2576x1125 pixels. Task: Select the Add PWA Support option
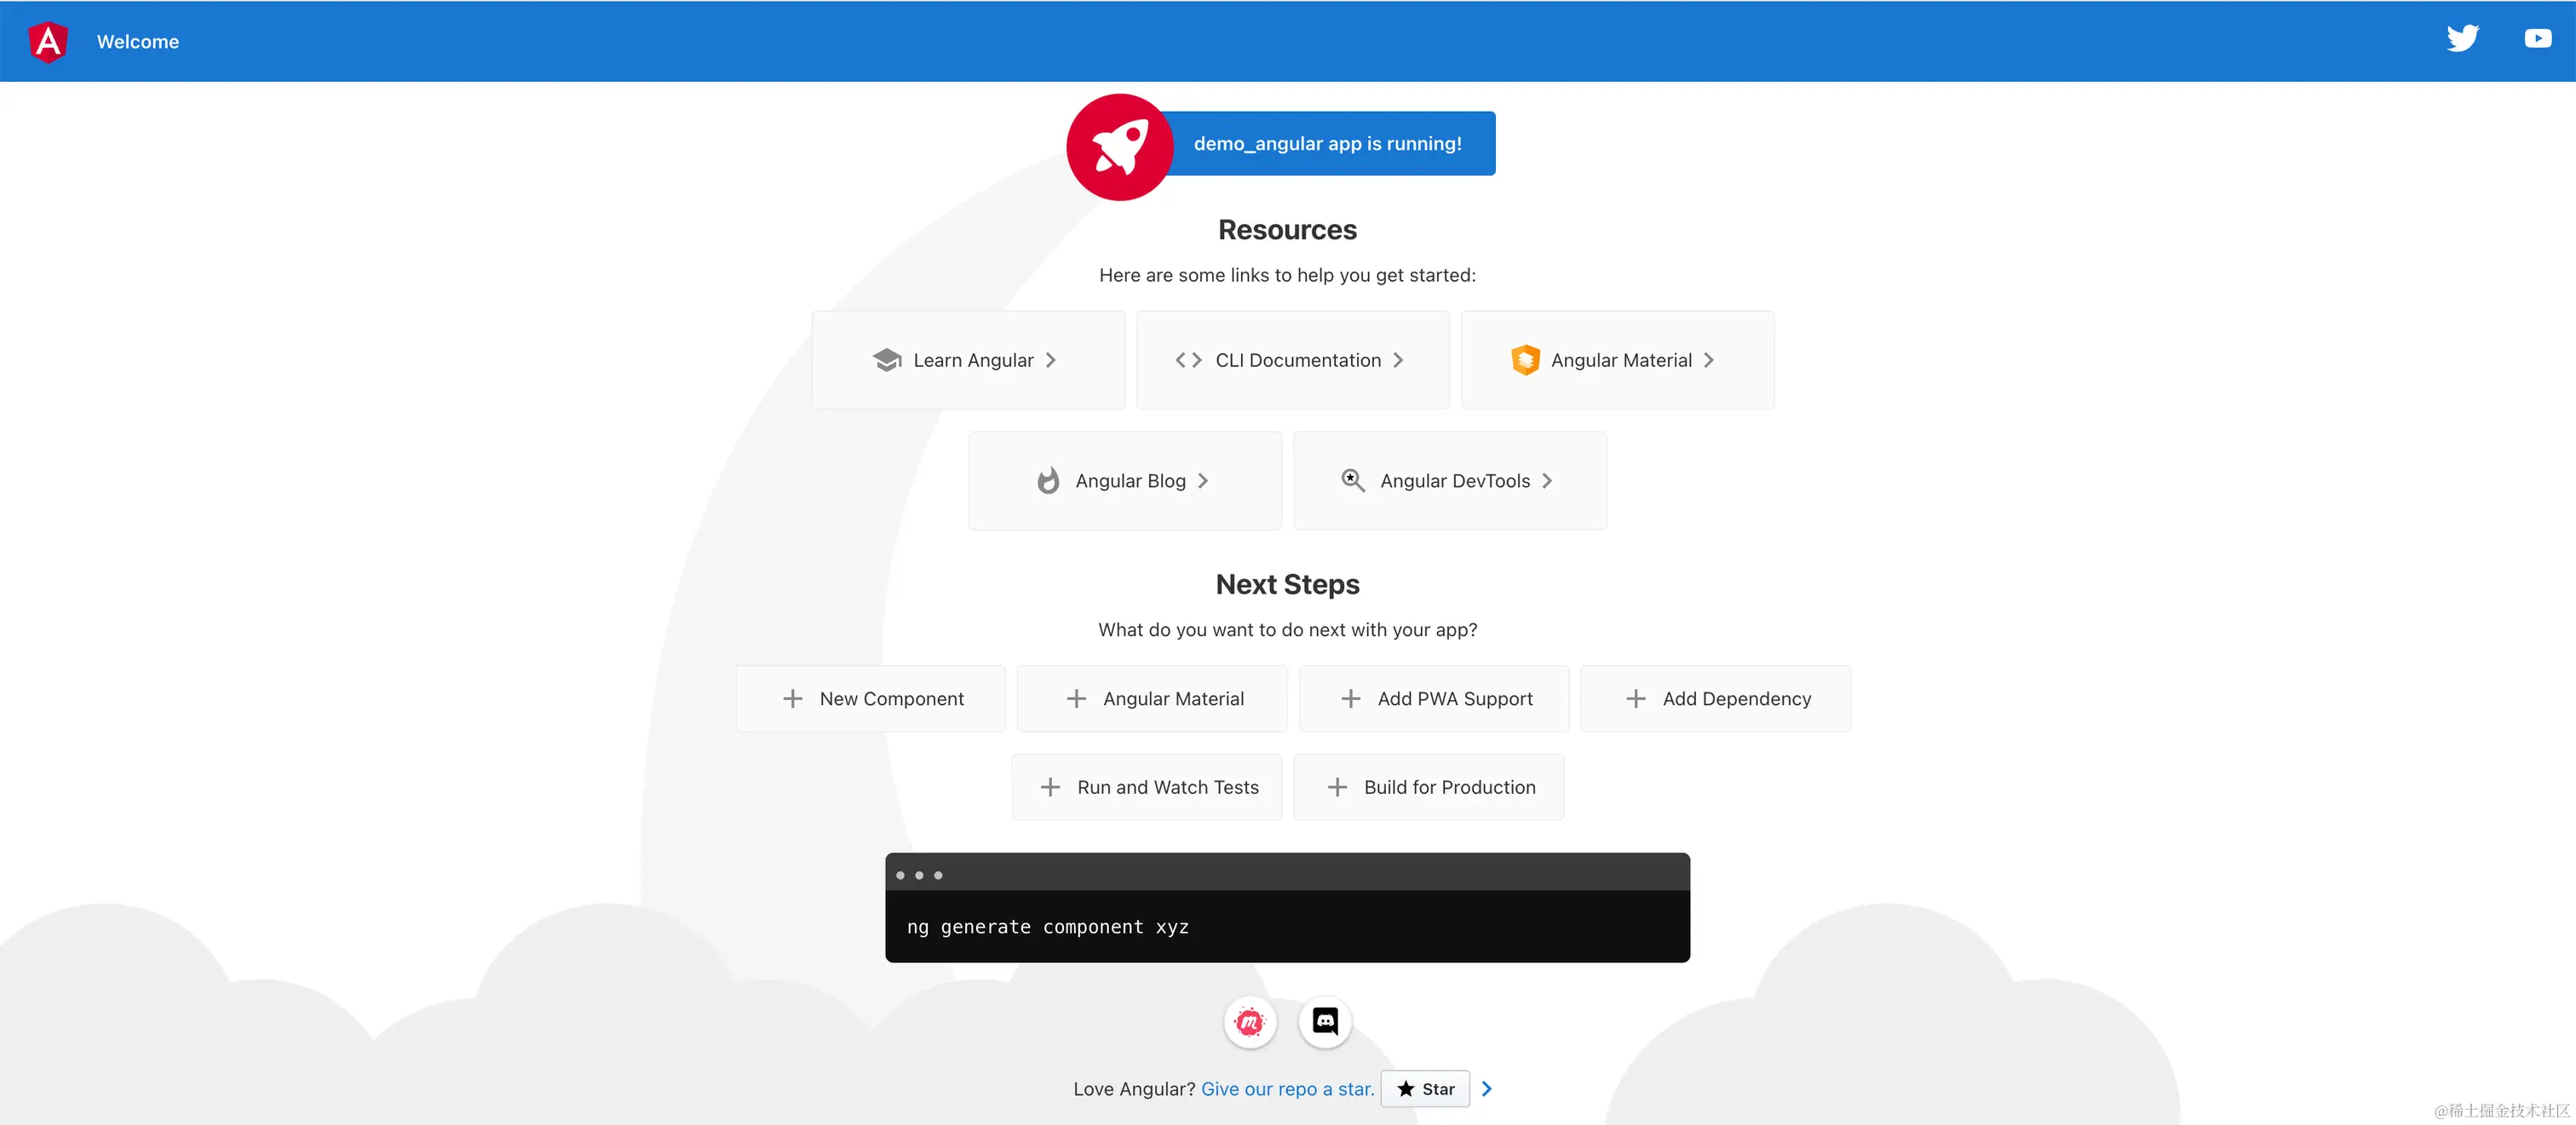click(x=1434, y=699)
